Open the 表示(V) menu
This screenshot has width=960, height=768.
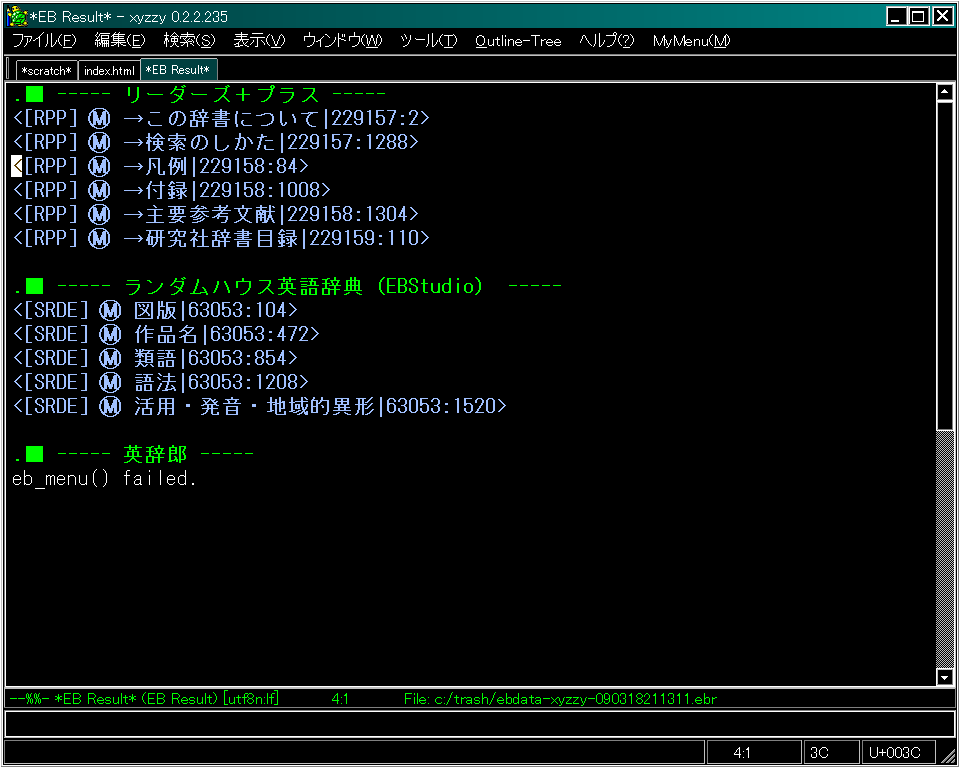(x=259, y=41)
